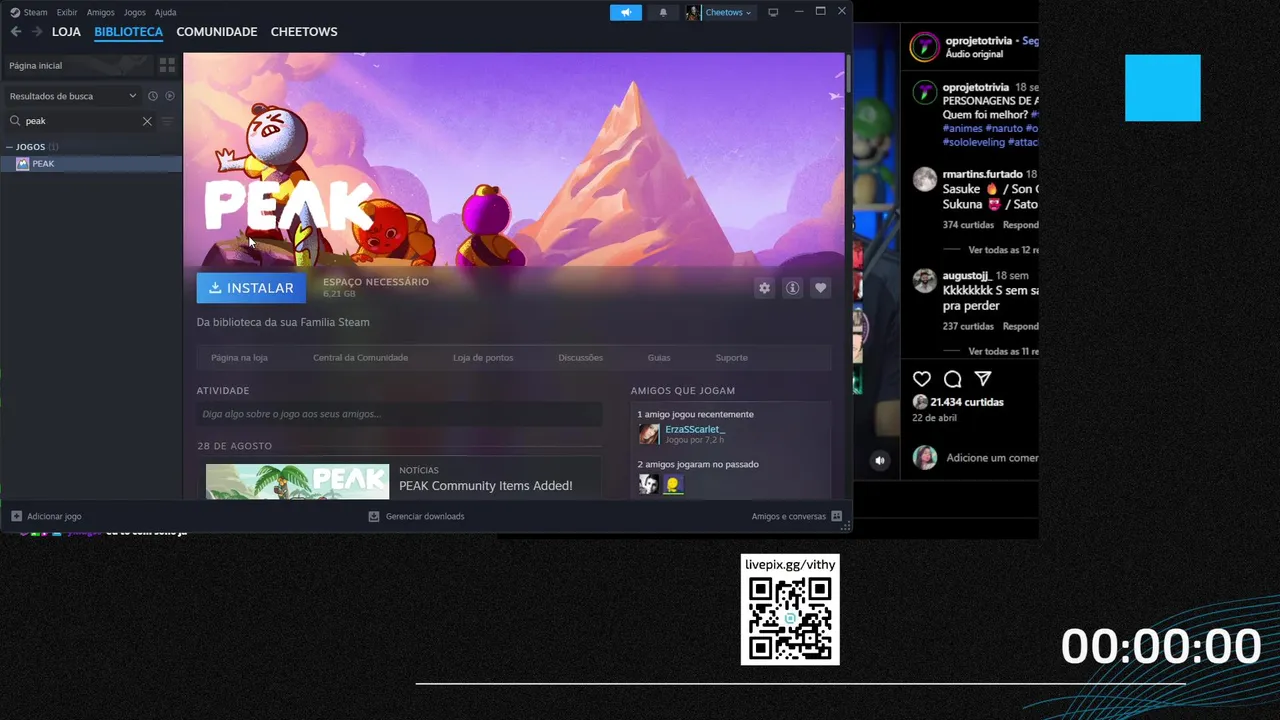Toggle library collections grid view icon
Viewport: 1280px width, 720px height.
coord(167,65)
